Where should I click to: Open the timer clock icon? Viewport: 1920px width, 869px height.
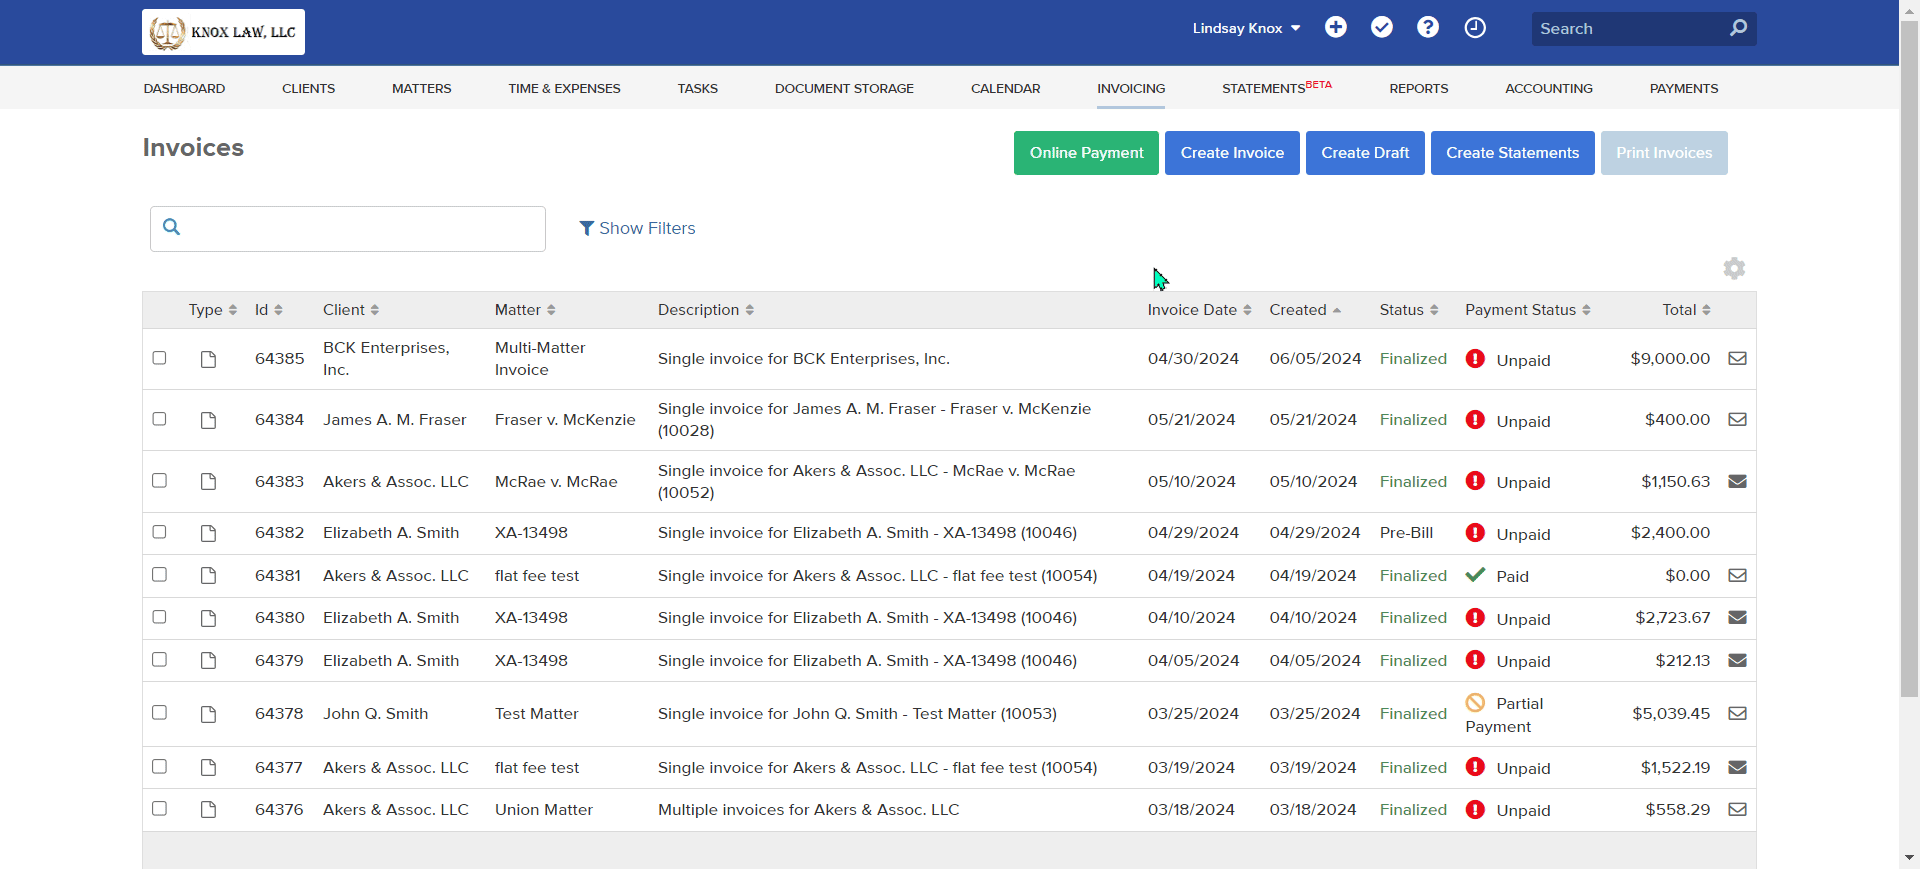(x=1475, y=27)
